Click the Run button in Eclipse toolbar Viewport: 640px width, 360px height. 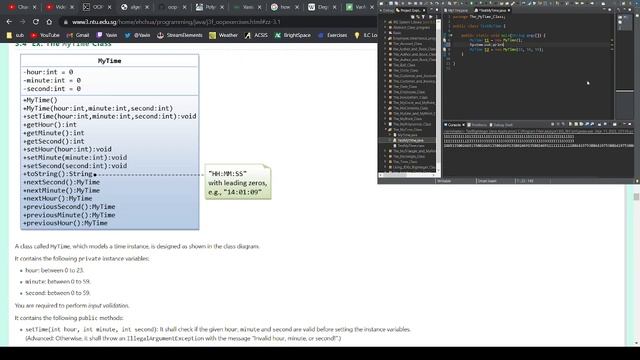tap(471, 3)
